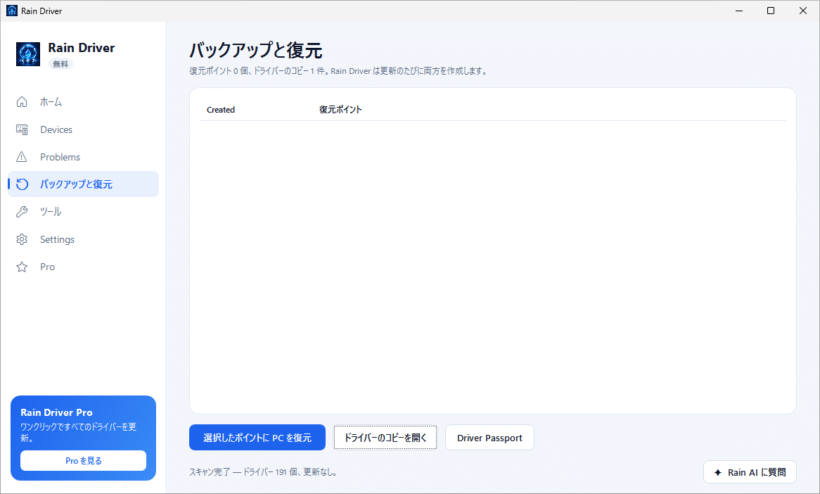Sort by the Created column header
The width and height of the screenshot is (820, 494).
tap(221, 110)
